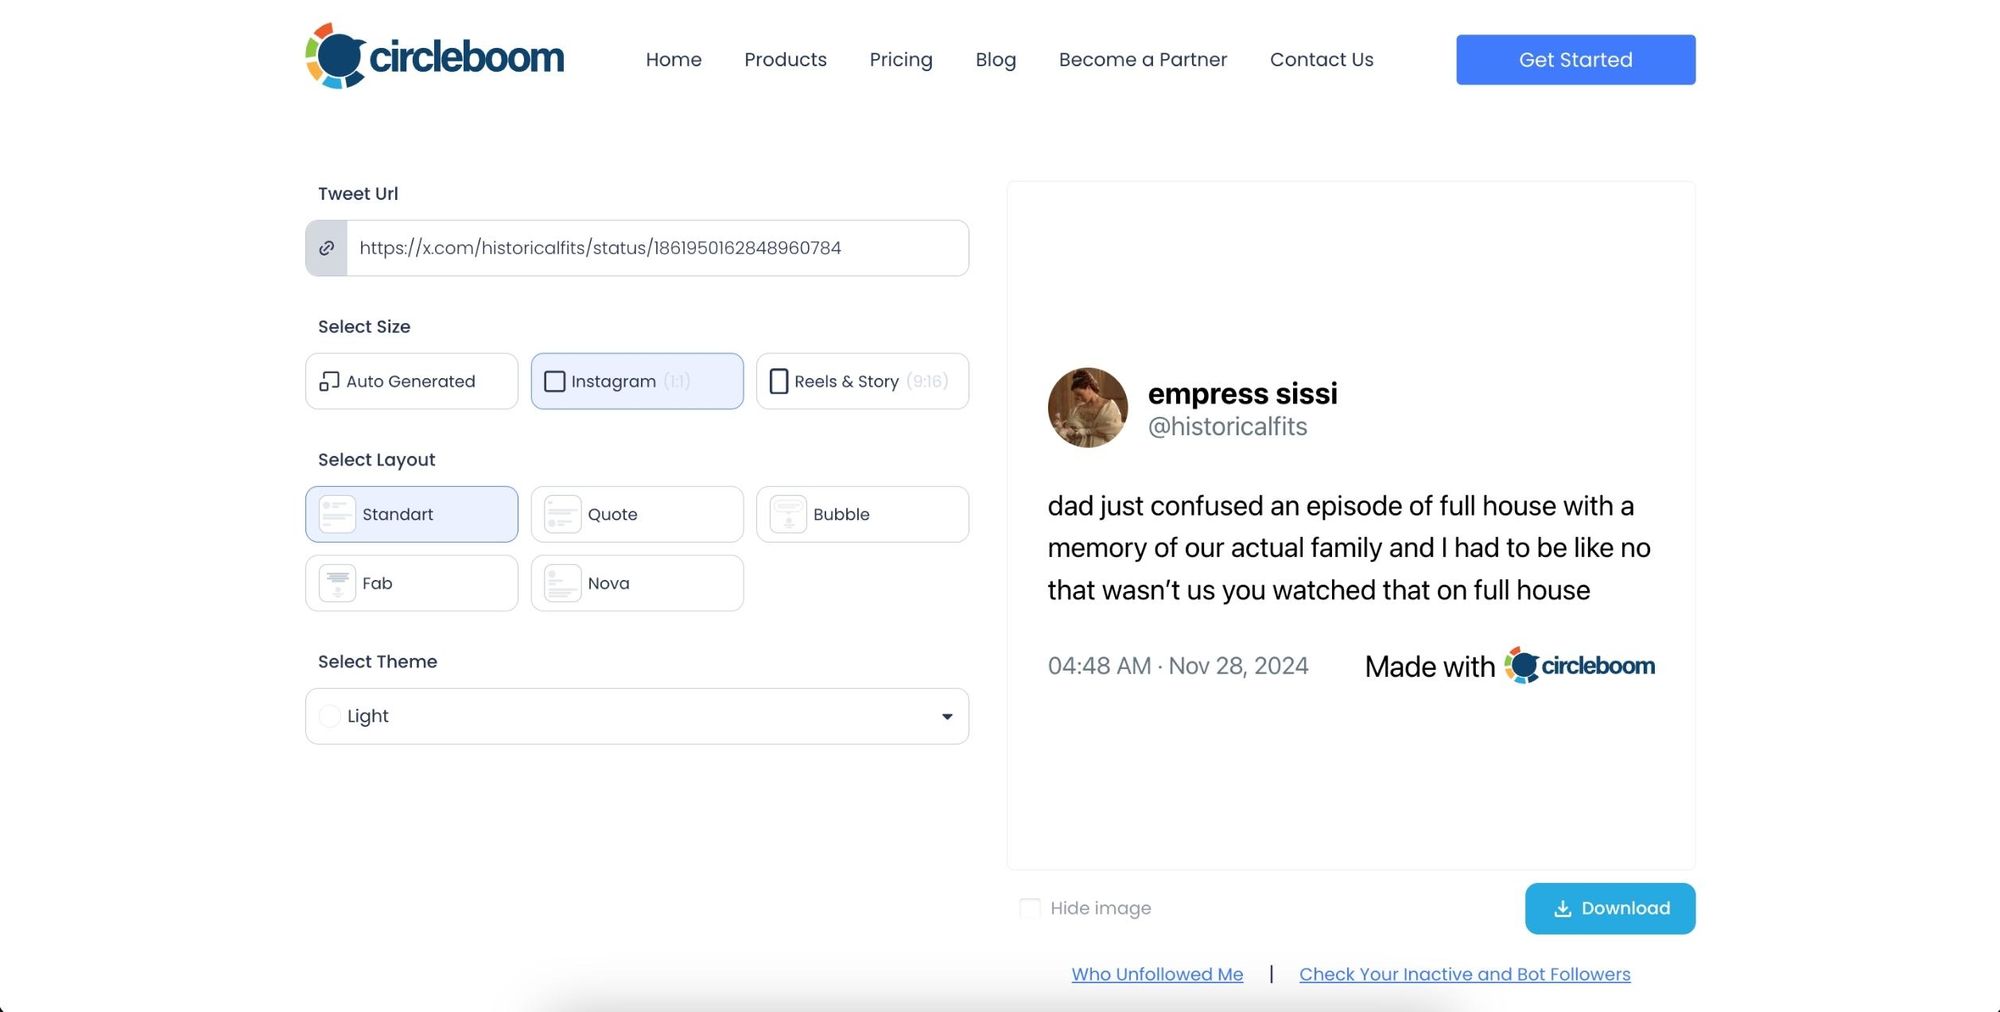Click the Standart layout preview icon
Viewport: 2000px width, 1012px height.
pos(337,514)
